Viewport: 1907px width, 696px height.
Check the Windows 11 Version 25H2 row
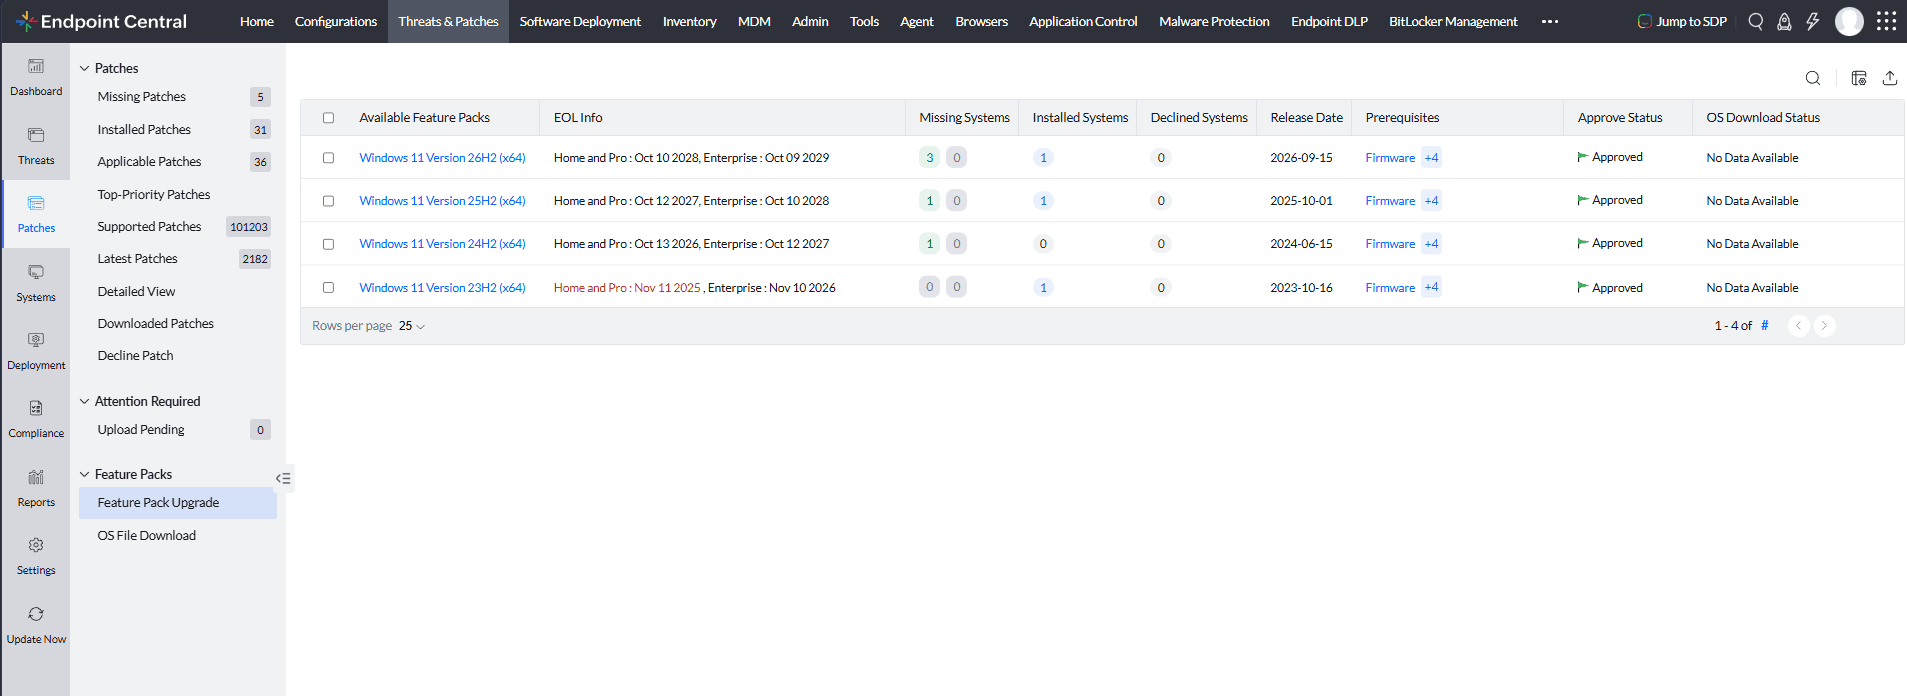pyautogui.click(x=328, y=201)
